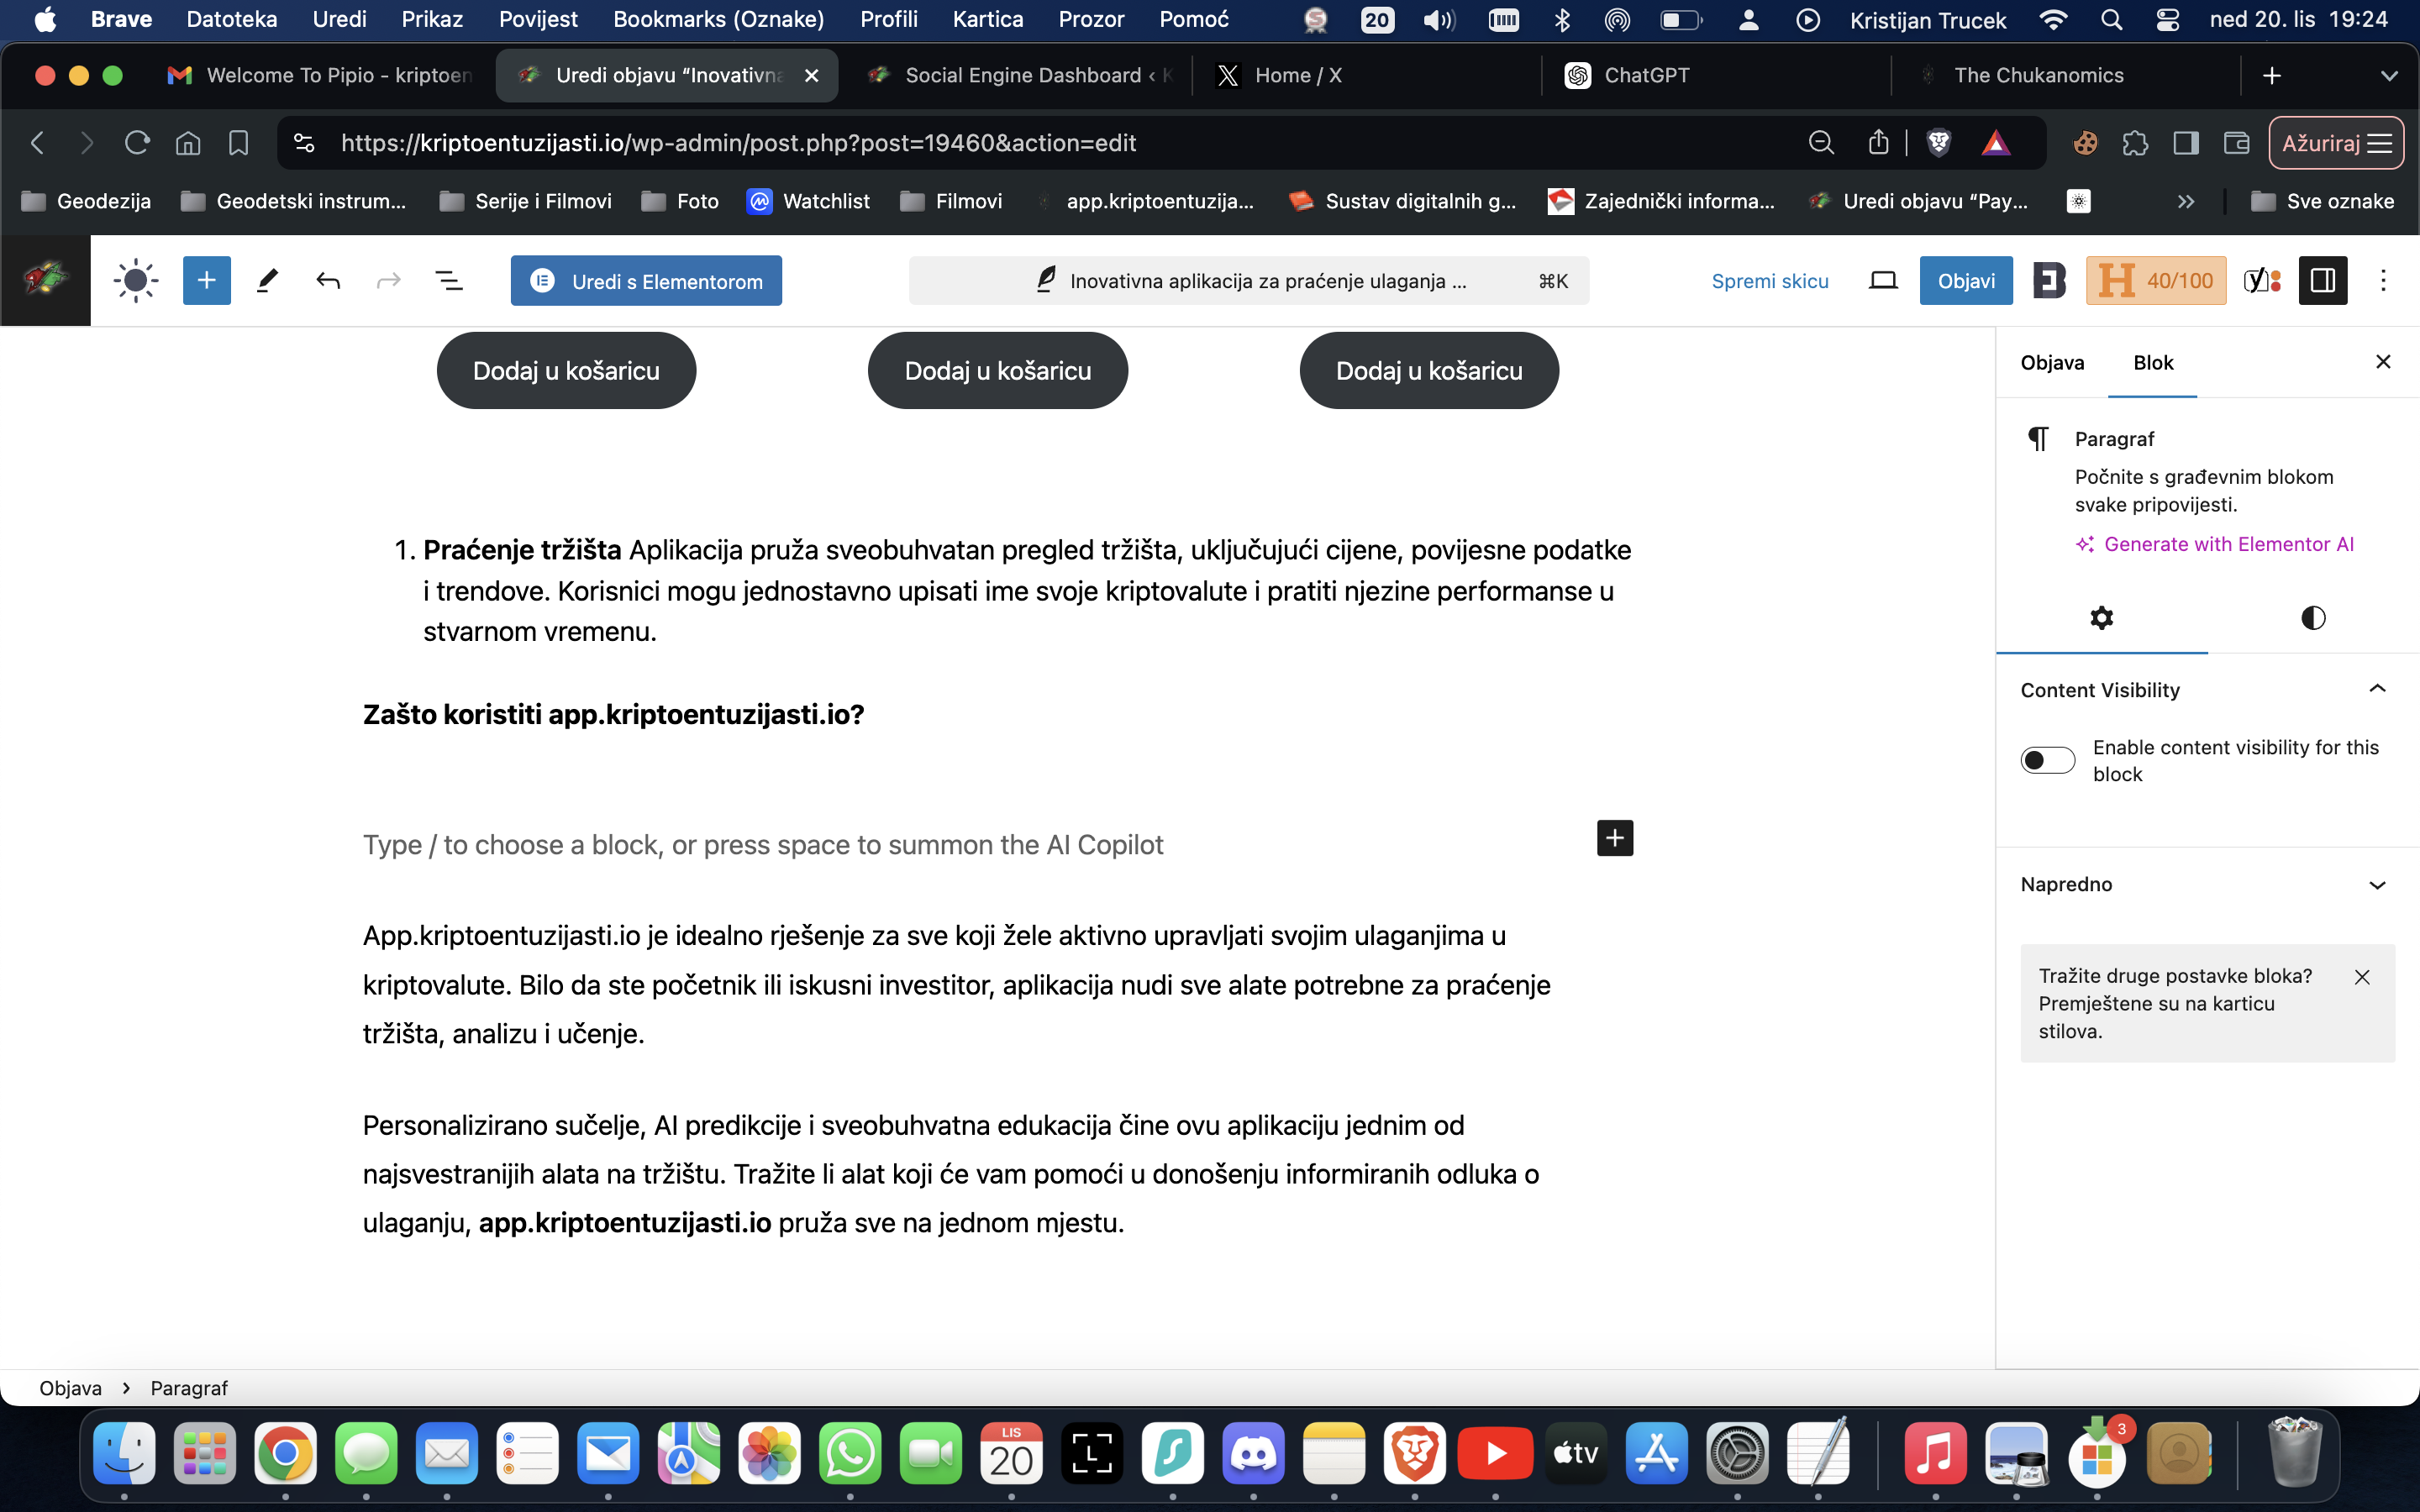Screen dimensions: 2420x1512
Task: Open preview with the laptop icon
Action: coord(1883,281)
